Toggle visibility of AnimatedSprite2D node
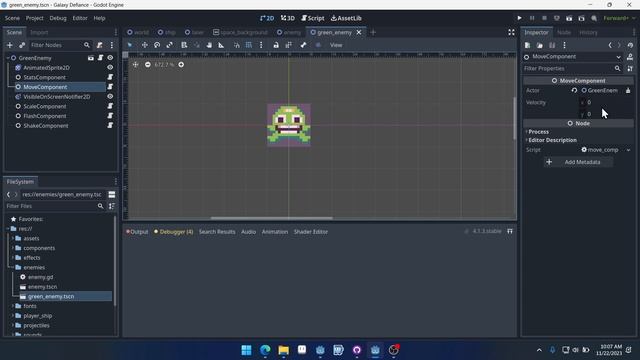Image resolution: width=640 pixels, height=360 pixels. coord(110,67)
